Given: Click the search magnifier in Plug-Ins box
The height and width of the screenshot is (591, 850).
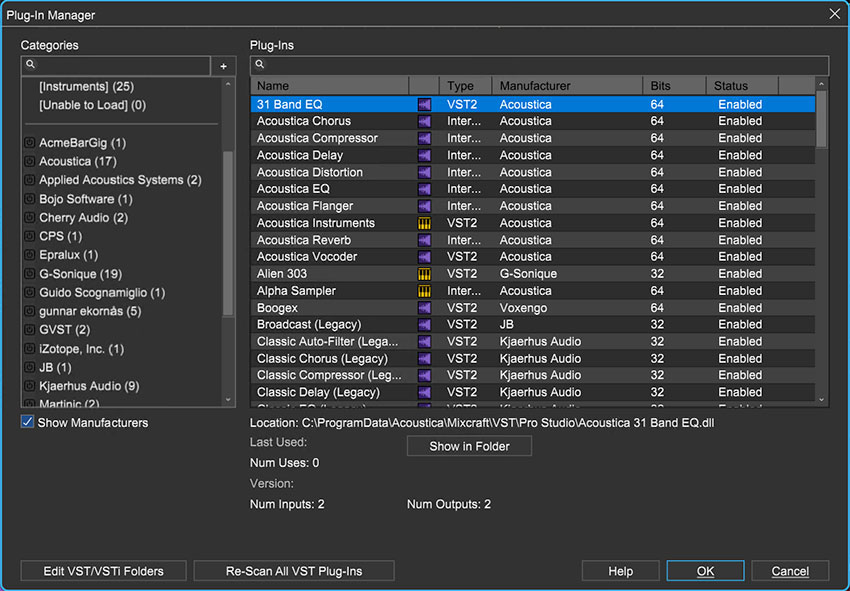Looking at the screenshot, I should [260, 65].
